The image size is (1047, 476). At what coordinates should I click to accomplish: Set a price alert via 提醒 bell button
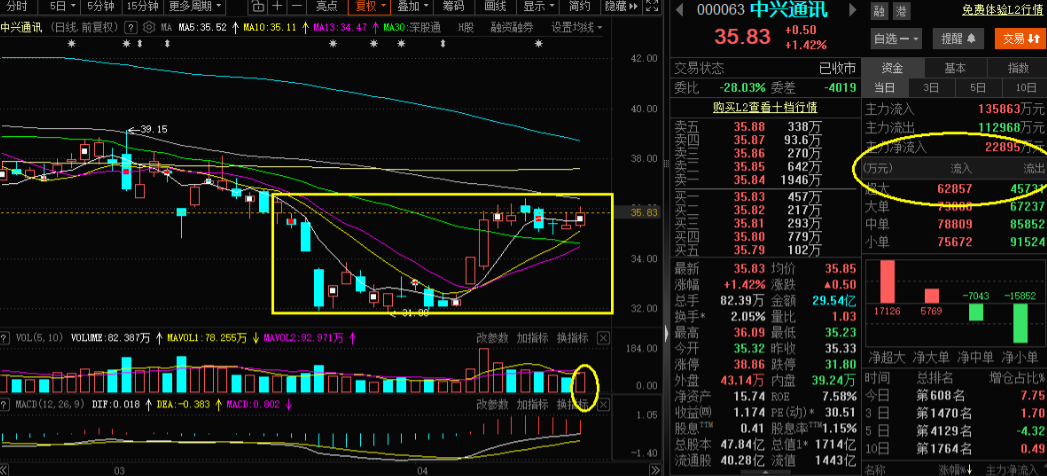[x=959, y=39]
